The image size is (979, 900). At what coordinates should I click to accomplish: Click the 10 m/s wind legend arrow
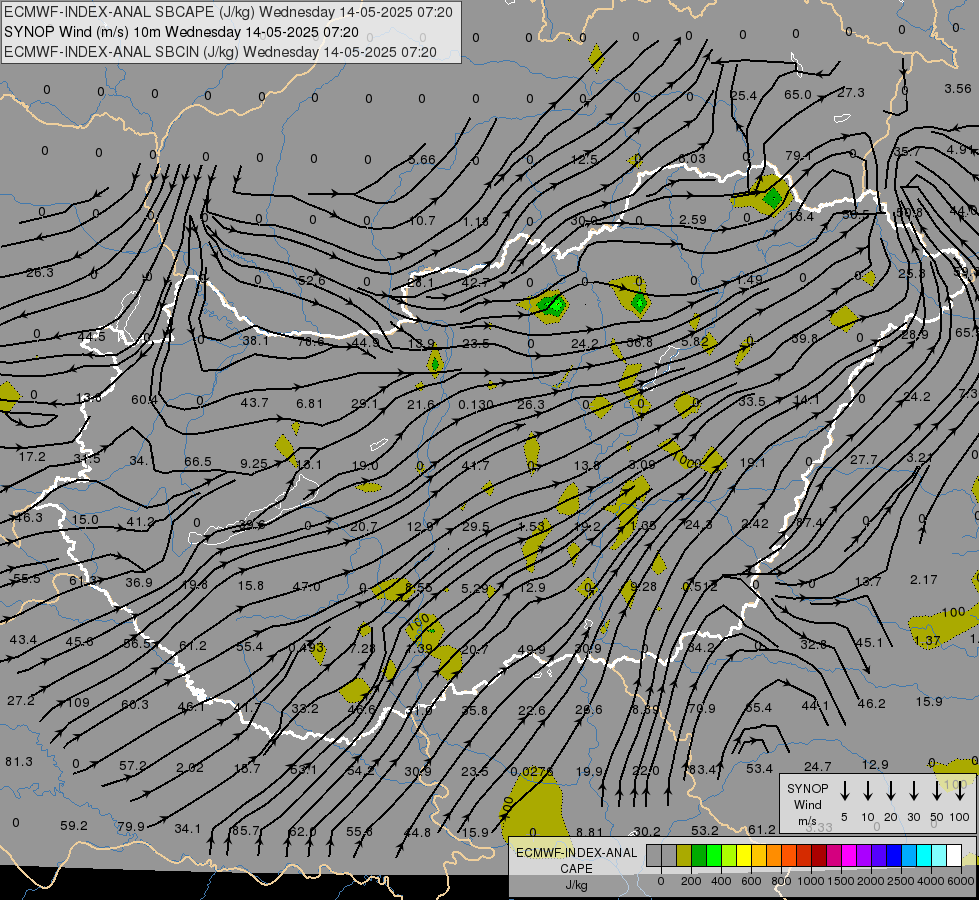pos(867,790)
